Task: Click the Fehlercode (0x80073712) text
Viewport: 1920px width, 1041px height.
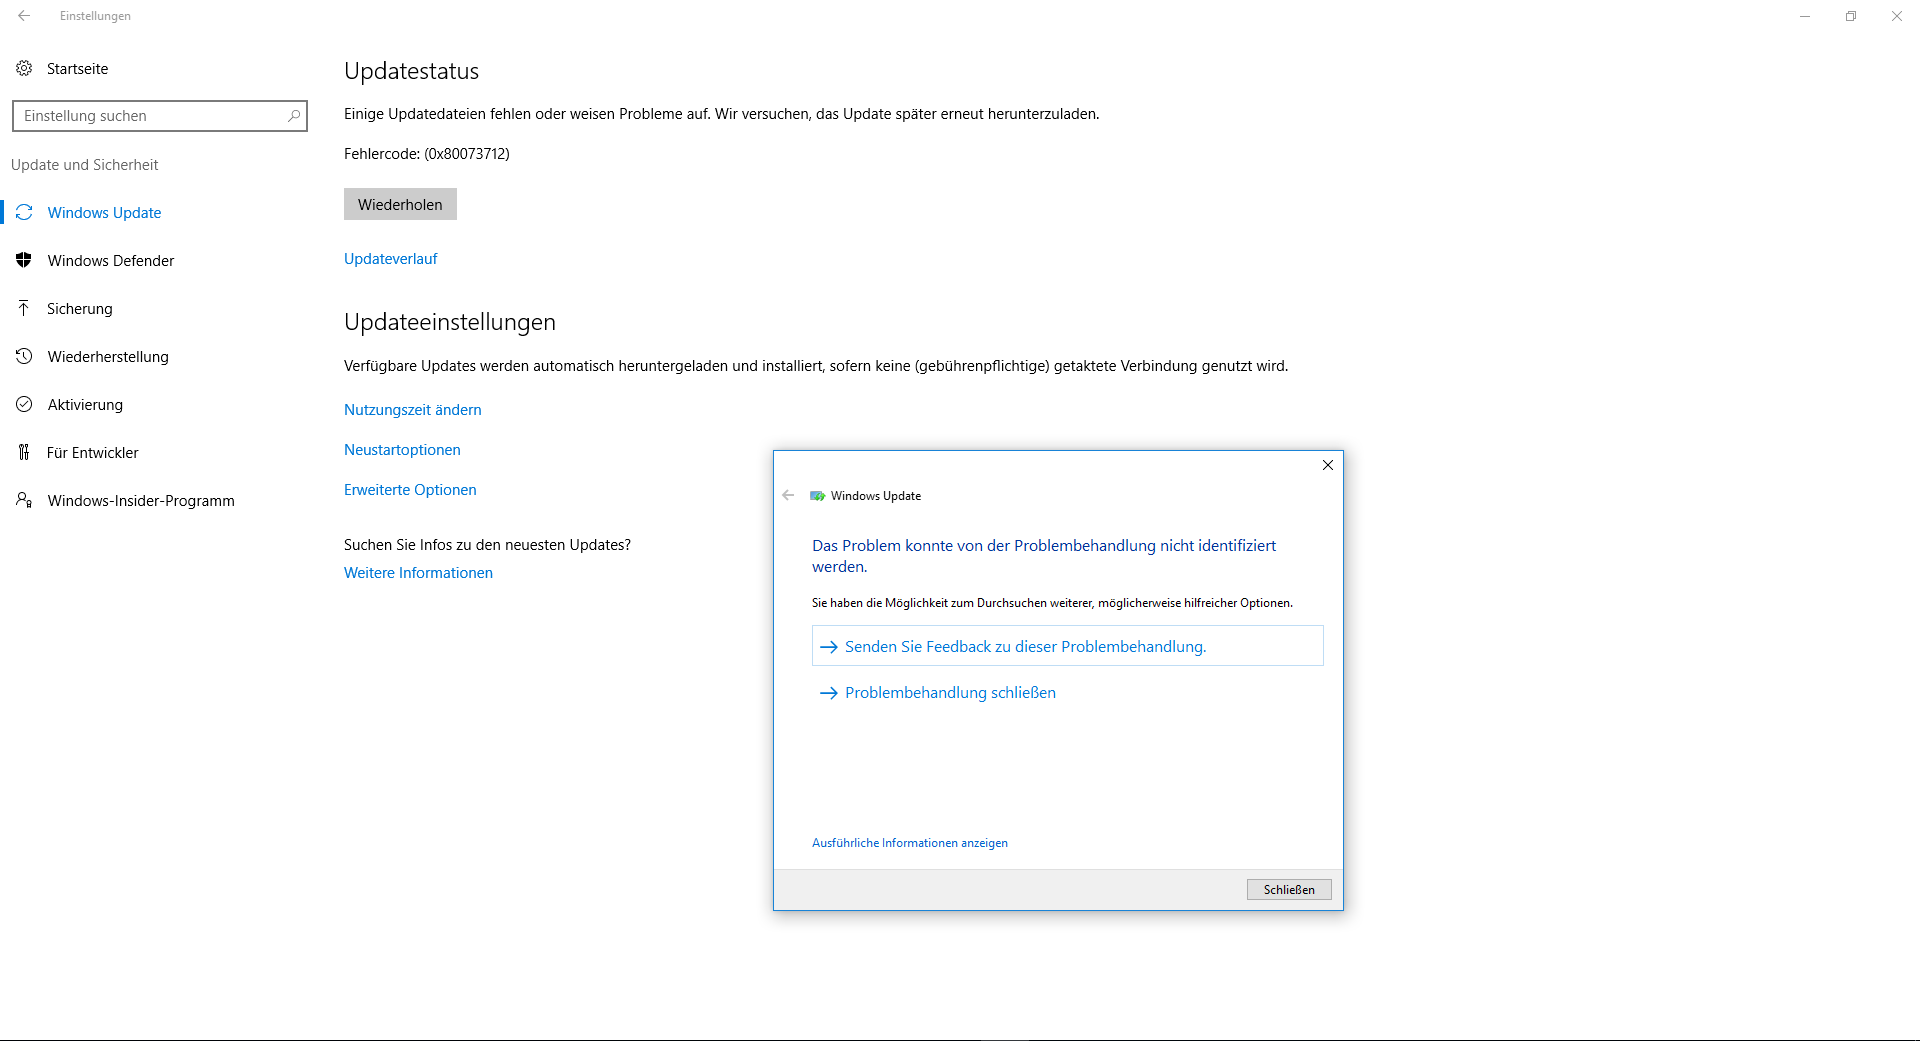Action: coord(427,153)
